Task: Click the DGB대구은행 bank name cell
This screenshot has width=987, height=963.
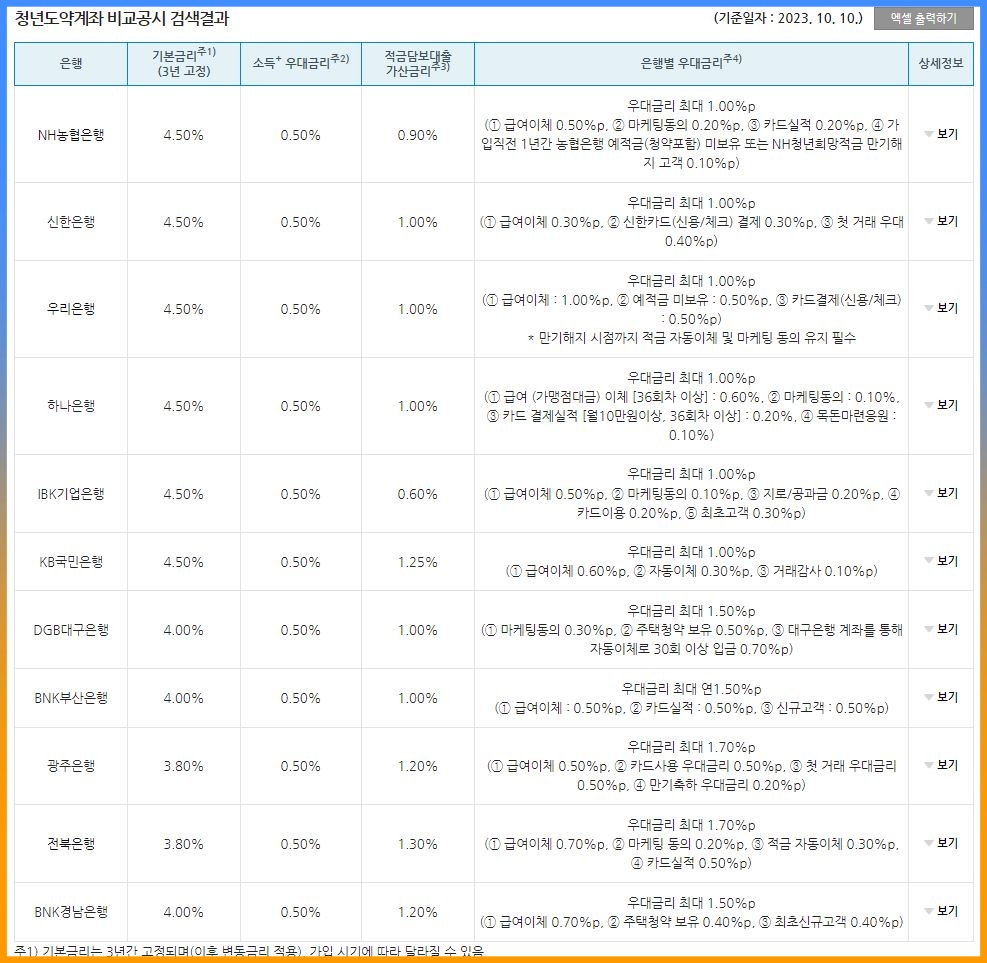Action: [x=71, y=629]
